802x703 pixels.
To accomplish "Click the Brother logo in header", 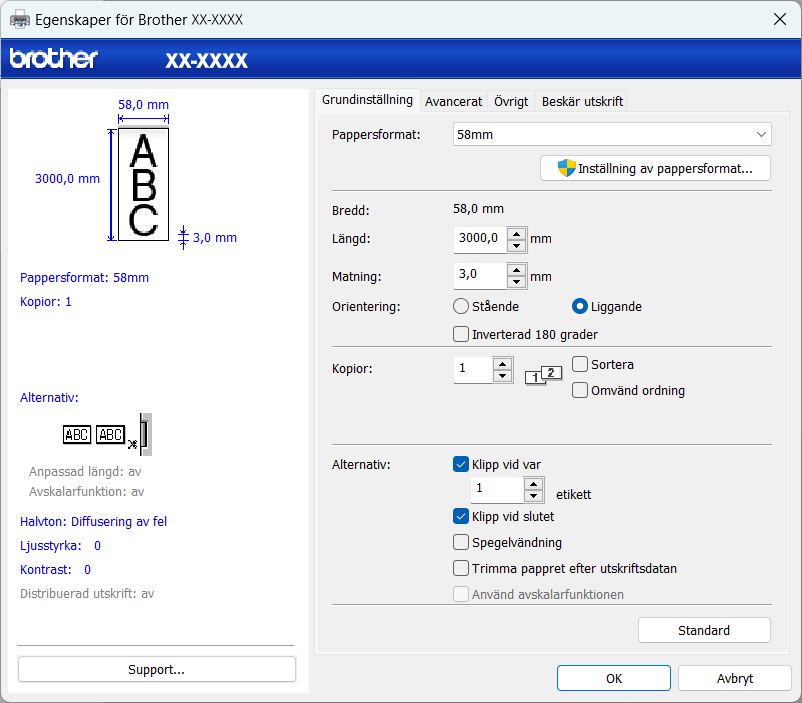I will 54,59.
